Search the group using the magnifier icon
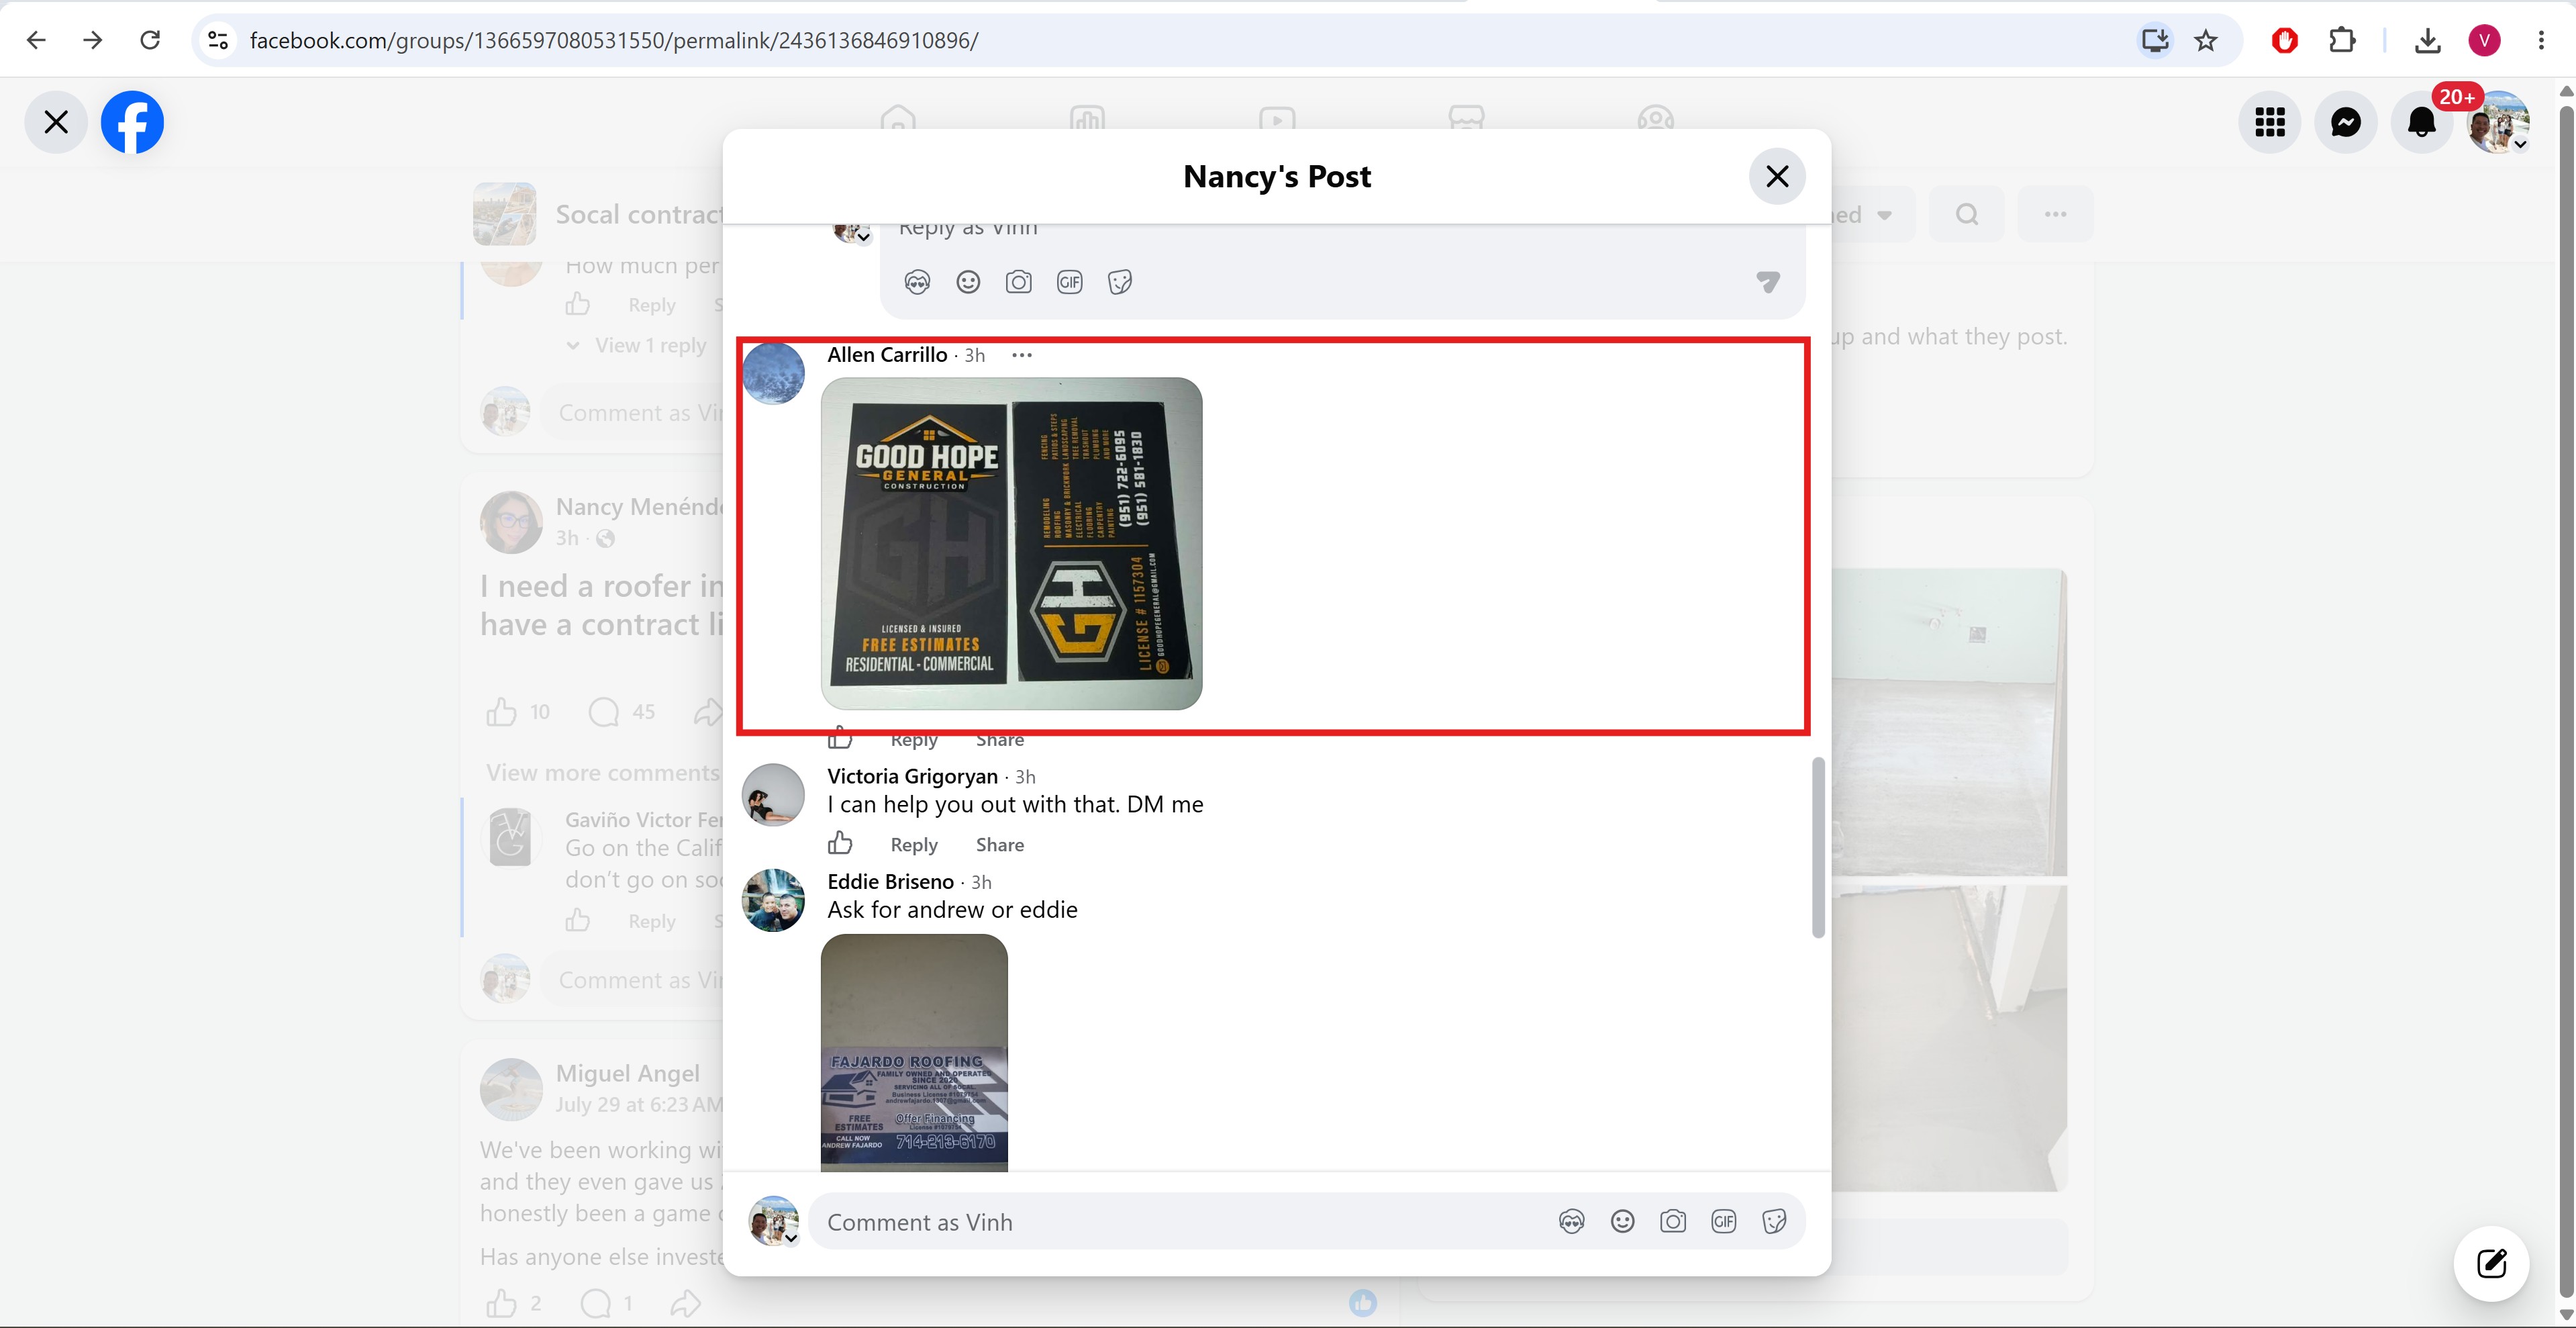Viewport: 2576px width, 1328px height. 1966,214
